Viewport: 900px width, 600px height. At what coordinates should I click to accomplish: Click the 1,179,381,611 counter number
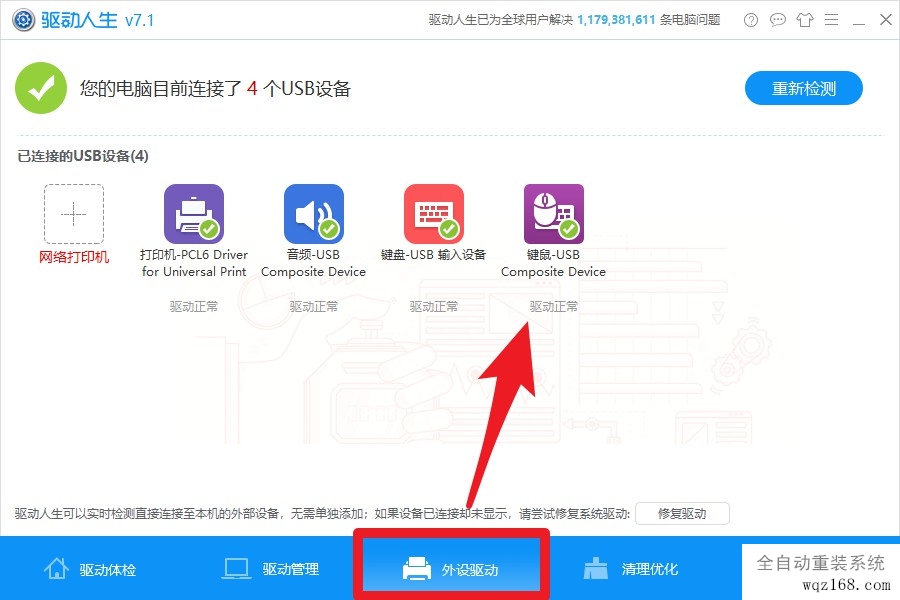(x=616, y=20)
